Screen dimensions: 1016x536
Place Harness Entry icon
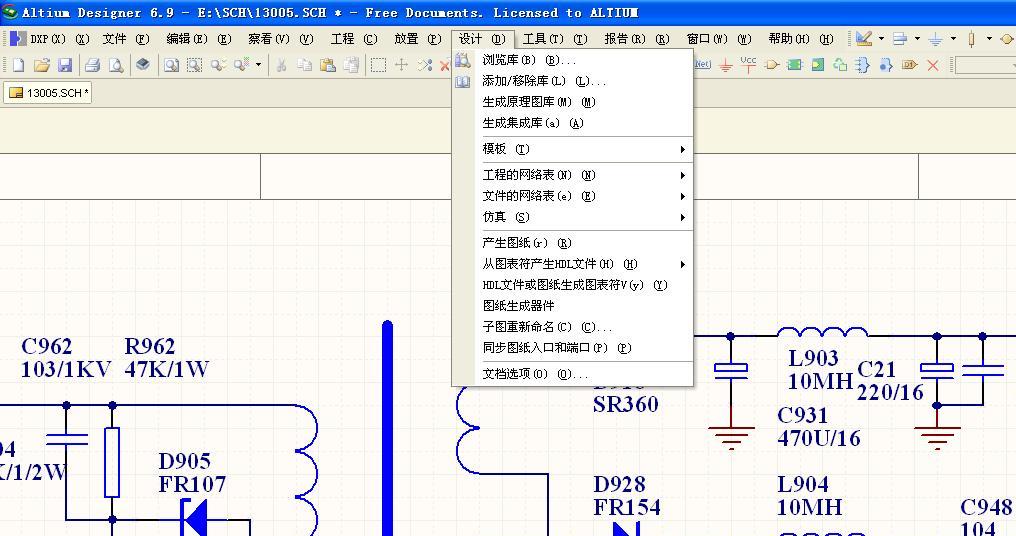[x=885, y=65]
